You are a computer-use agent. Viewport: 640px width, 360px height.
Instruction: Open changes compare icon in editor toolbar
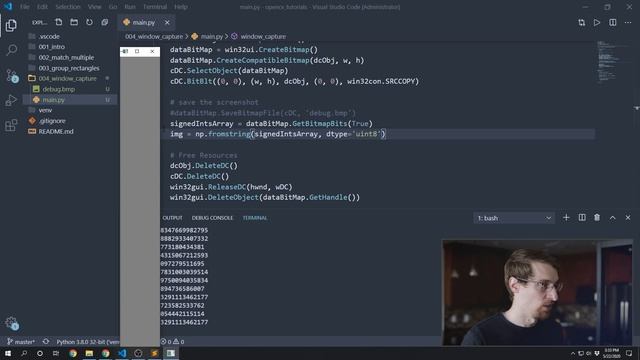[x=582, y=22]
